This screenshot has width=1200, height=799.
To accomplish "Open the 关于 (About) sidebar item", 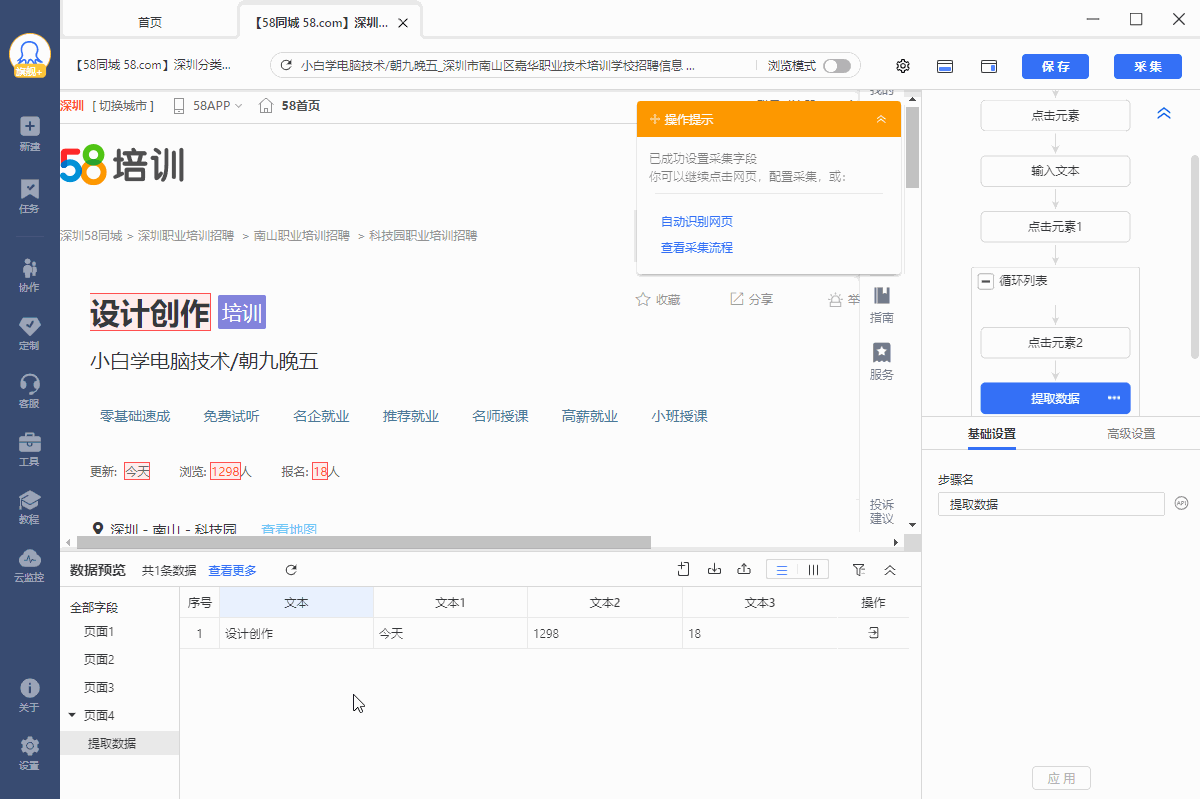I will (x=29, y=695).
